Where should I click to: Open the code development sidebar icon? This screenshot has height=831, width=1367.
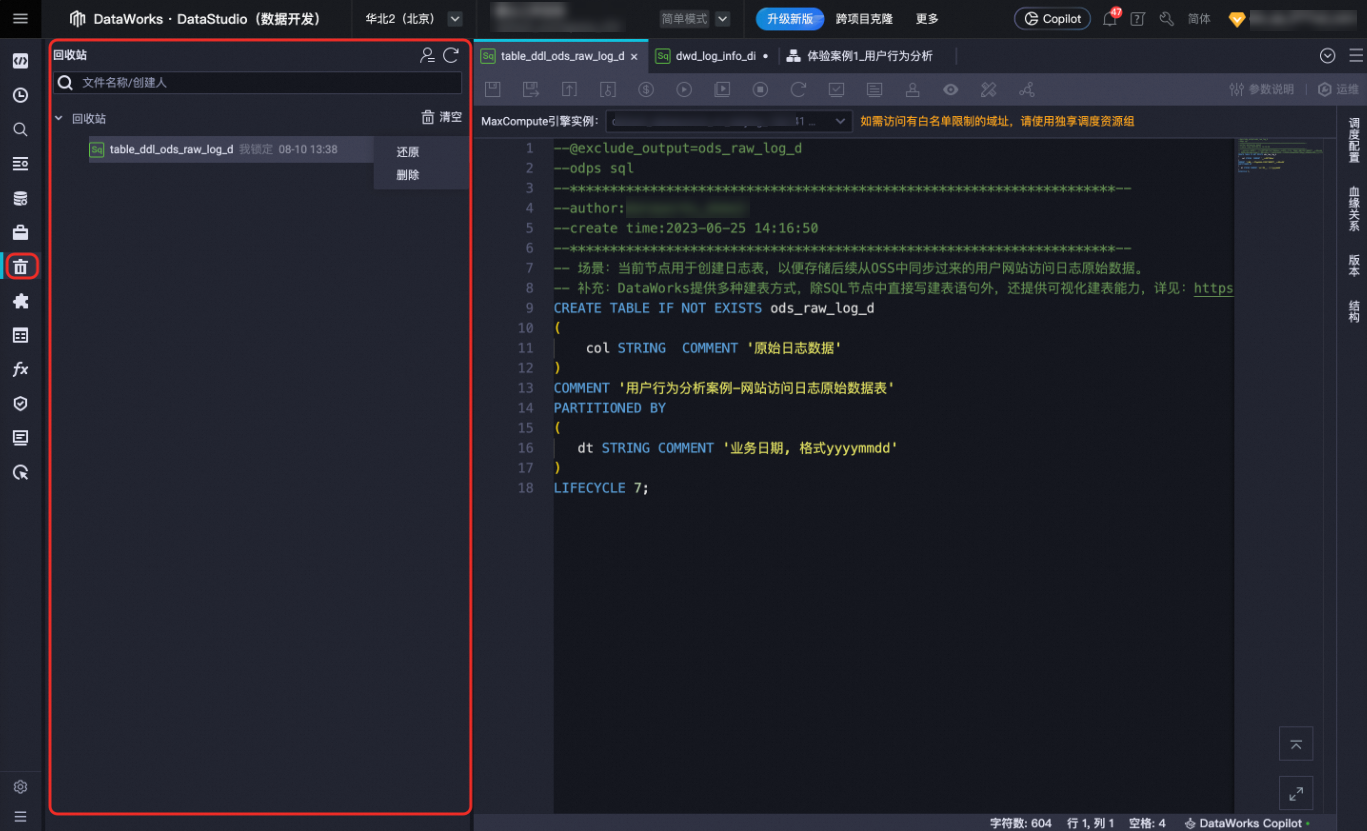pyautogui.click(x=20, y=62)
